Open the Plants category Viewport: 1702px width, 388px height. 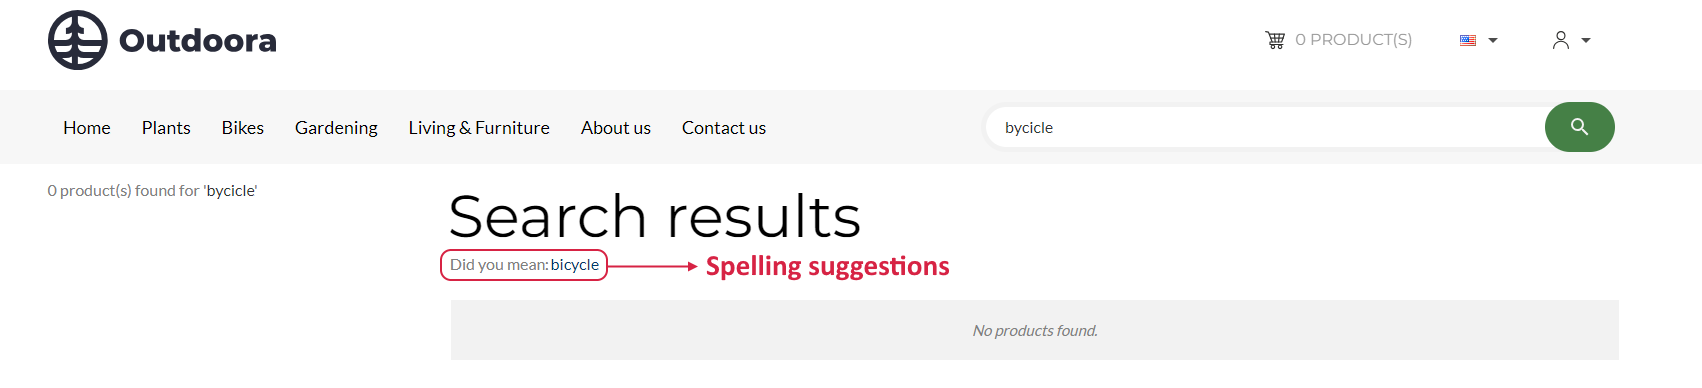pos(166,128)
